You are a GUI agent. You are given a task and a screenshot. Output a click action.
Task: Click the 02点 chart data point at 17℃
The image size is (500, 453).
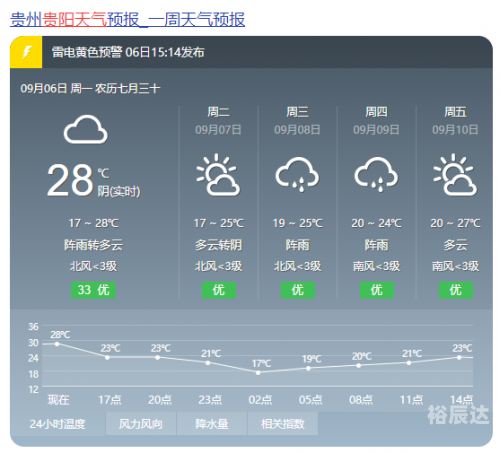(258, 373)
